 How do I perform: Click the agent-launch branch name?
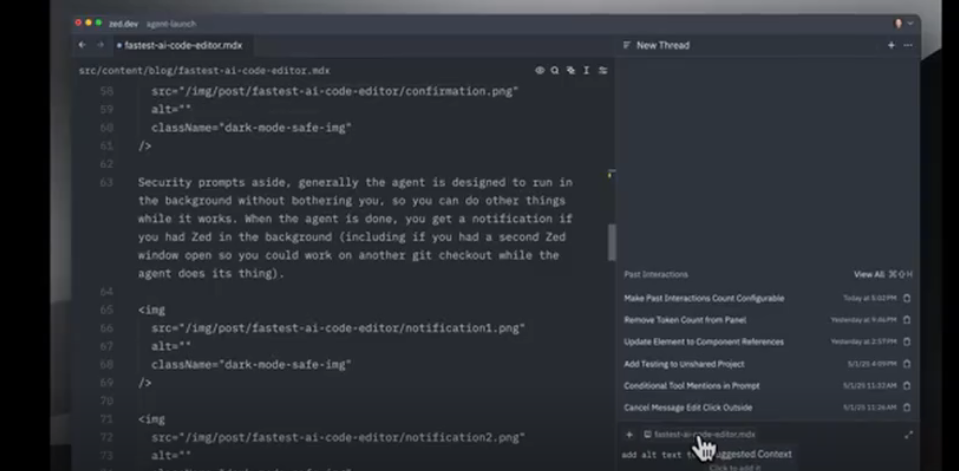click(x=171, y=24)
